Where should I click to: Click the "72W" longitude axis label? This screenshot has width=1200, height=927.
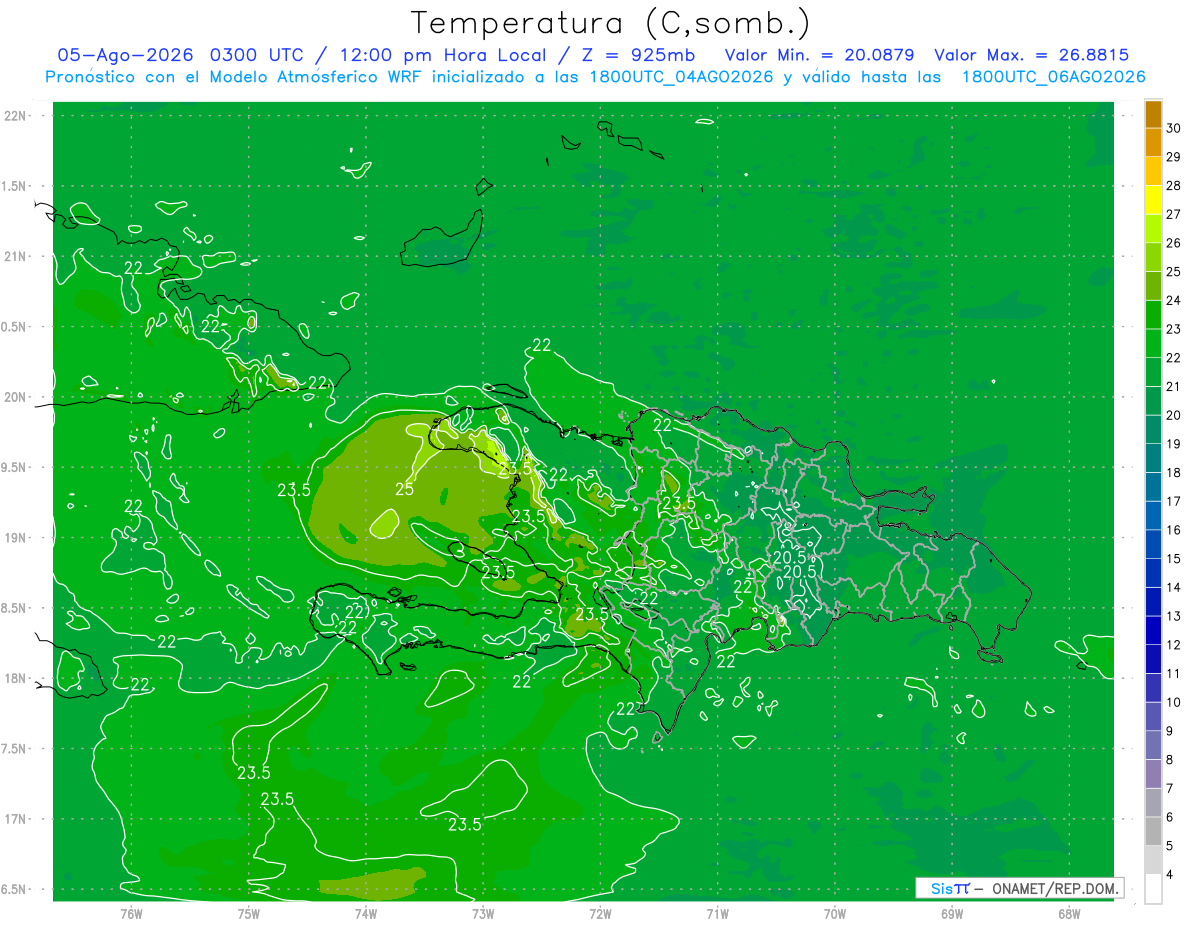[x=600, y=913]
